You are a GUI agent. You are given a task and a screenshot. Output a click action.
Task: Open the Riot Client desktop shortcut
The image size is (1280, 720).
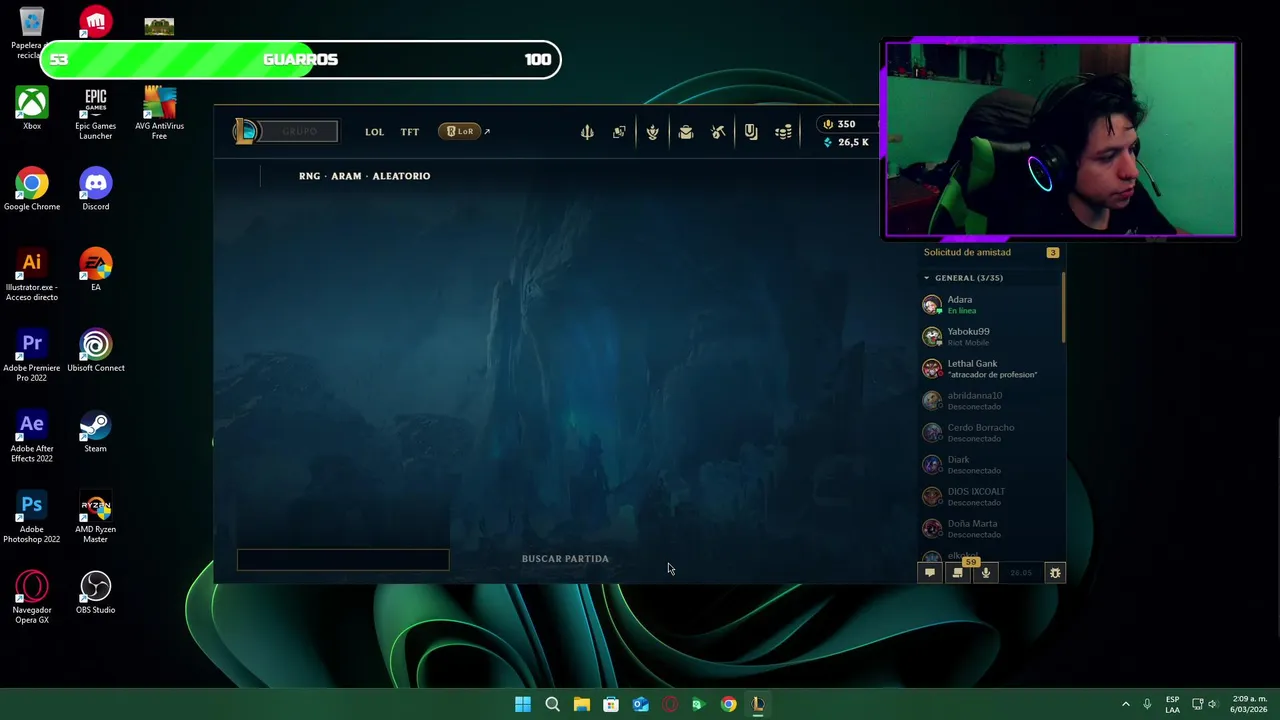pyautogui.click(x=96, y=22)
